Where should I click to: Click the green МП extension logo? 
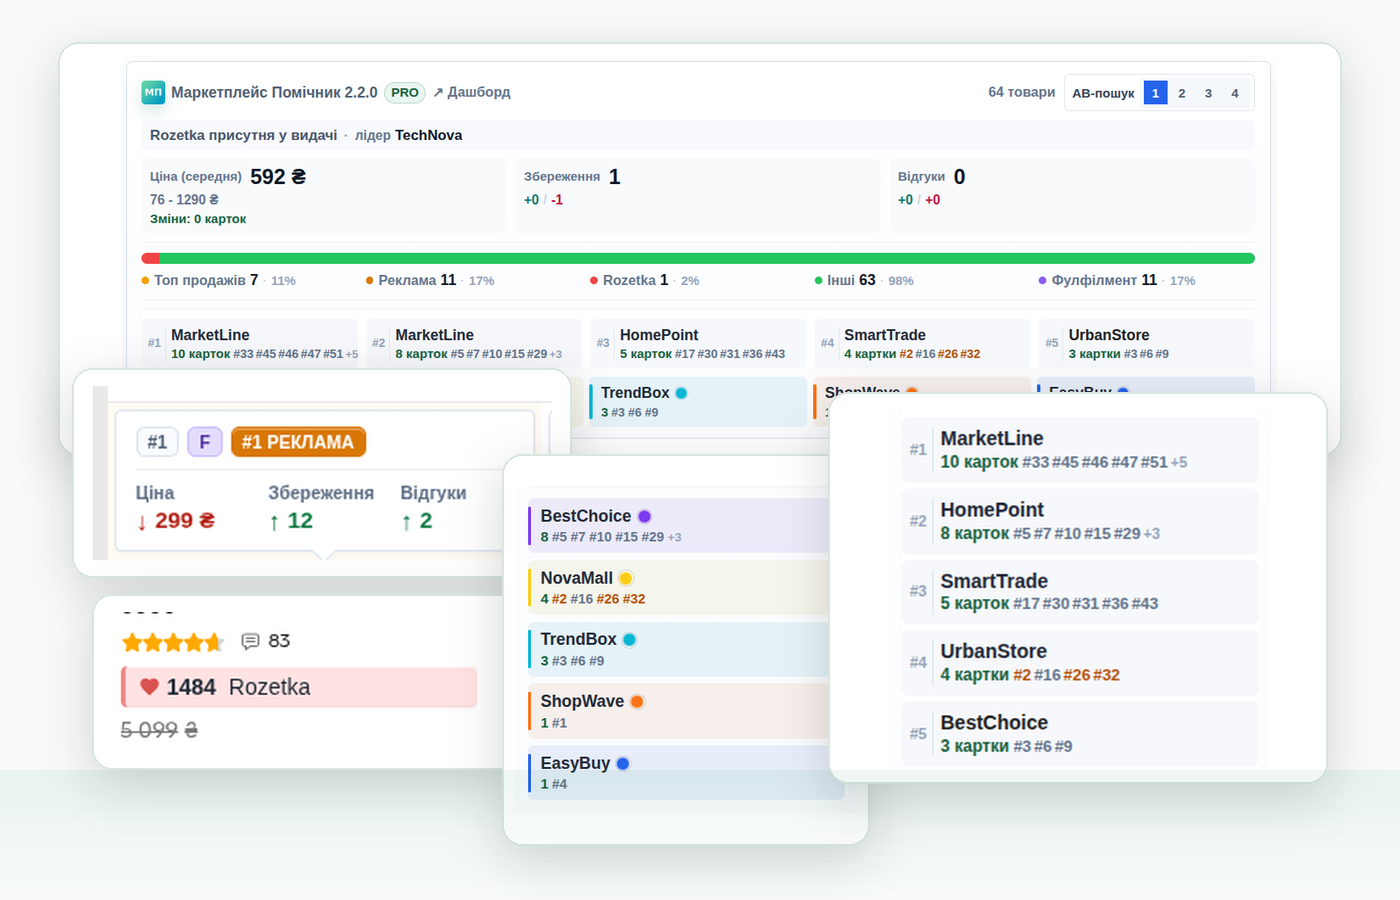[153, 92]
